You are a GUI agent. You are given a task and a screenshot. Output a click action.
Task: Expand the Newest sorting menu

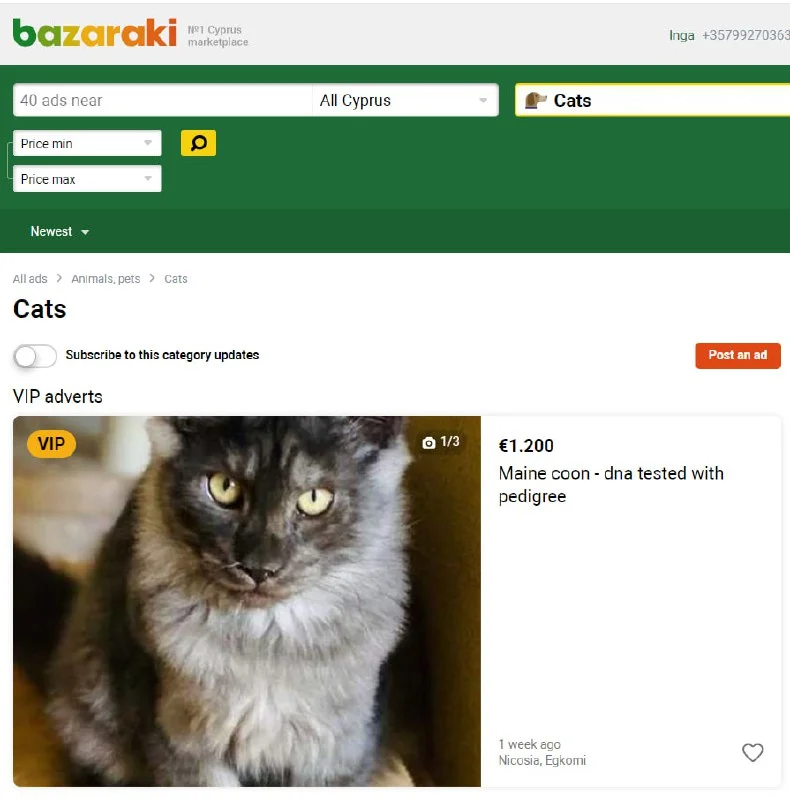coord(60,232)
